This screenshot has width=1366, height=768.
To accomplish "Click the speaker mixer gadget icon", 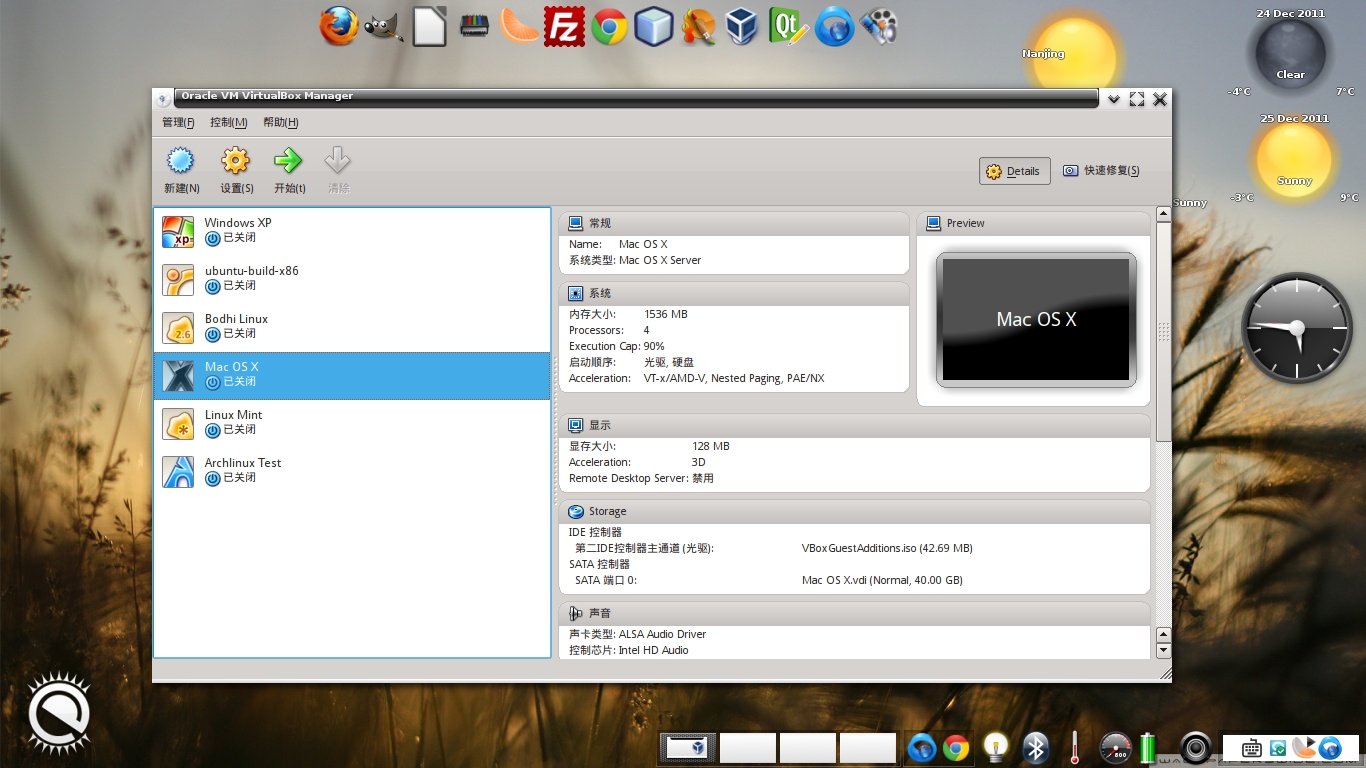I will (x=1196, y=747).
